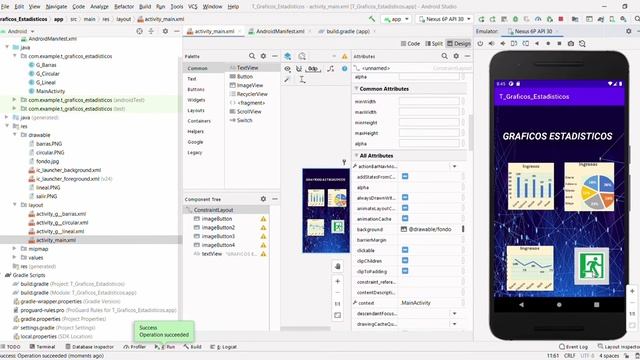Screen dimensions: 640x360
Task: Open Attributes panel settings gear
Action: (456, 56)
